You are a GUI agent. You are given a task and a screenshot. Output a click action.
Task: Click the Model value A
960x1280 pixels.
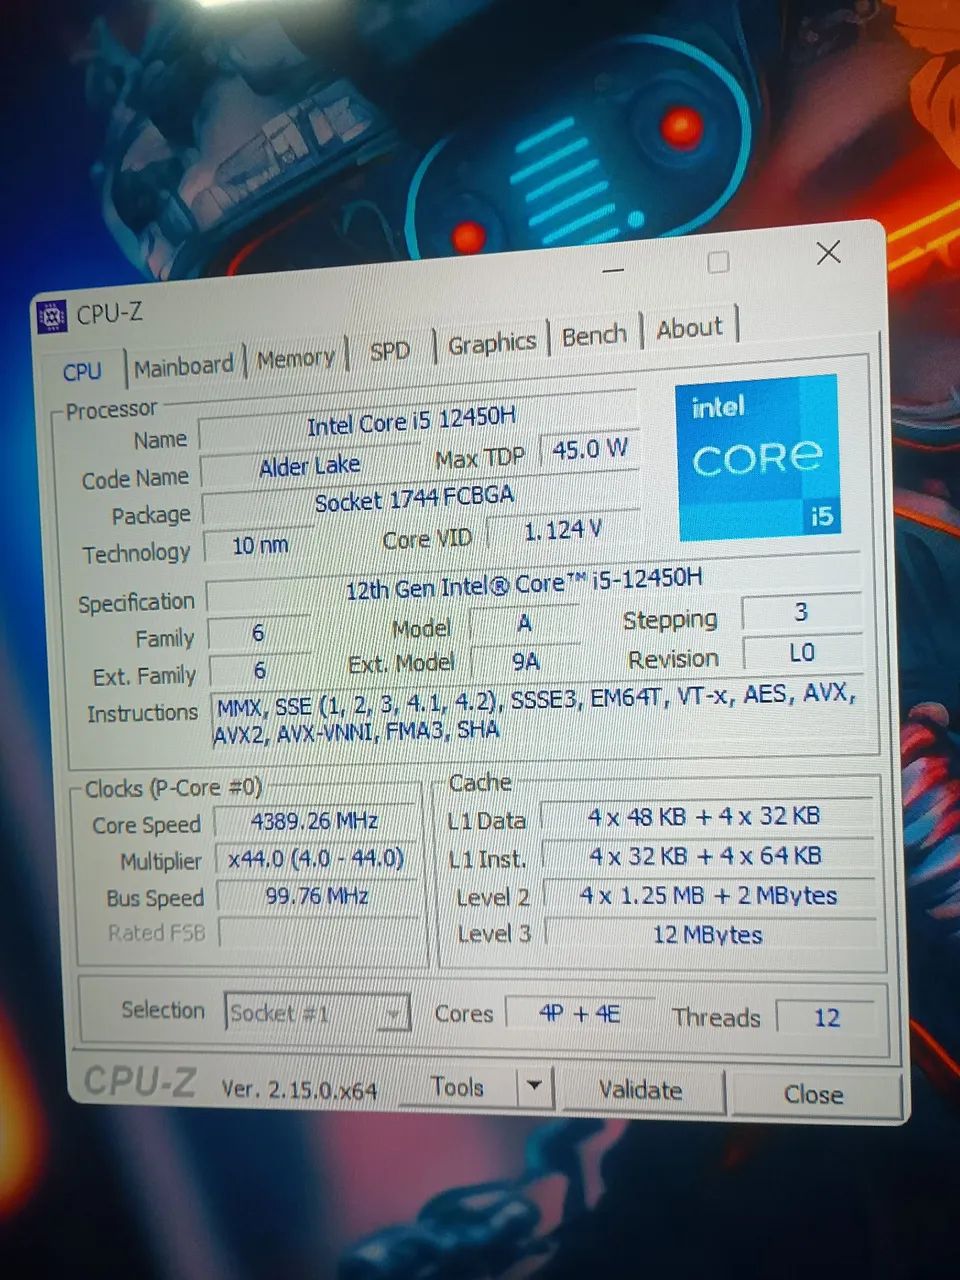tap(524, 624)
